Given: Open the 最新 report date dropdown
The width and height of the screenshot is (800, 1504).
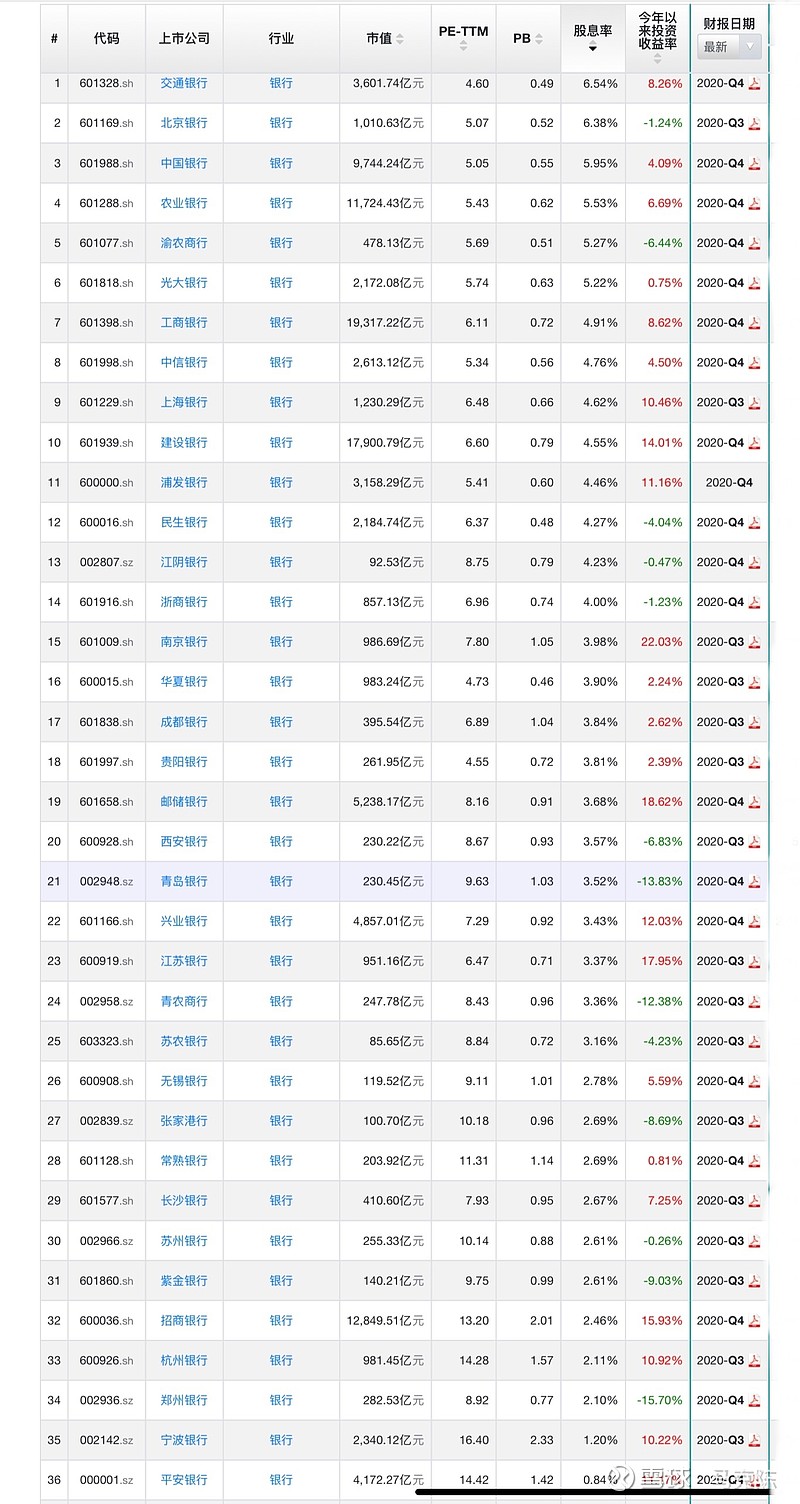Looking at the screenshot, I should click(x=729, y=47).
